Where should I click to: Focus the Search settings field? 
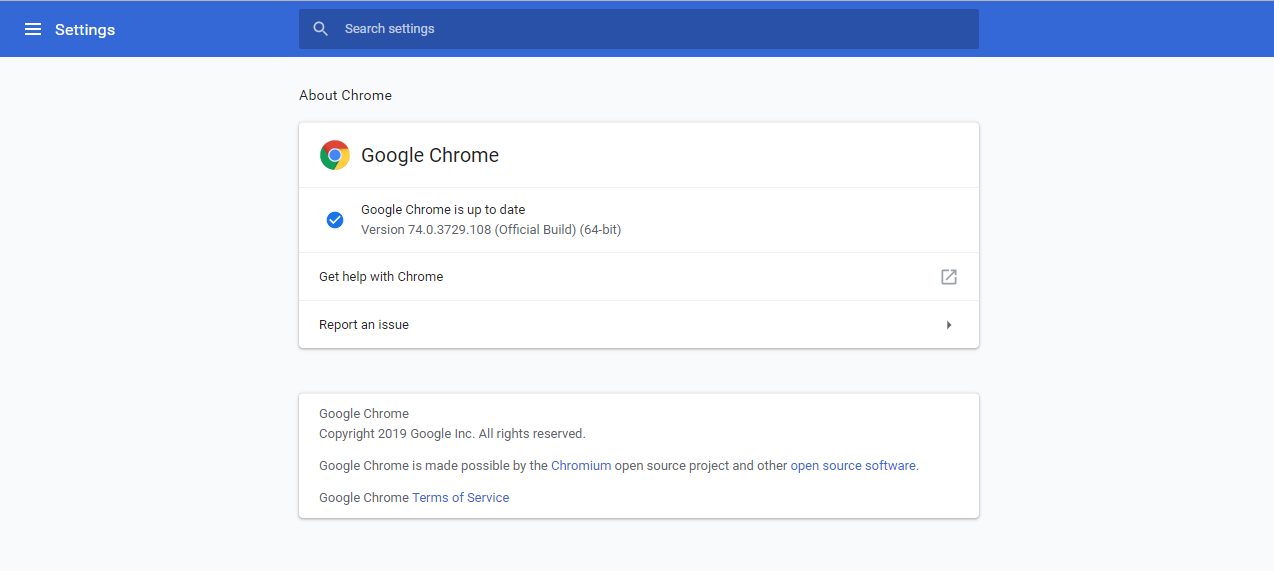[639, 29]
